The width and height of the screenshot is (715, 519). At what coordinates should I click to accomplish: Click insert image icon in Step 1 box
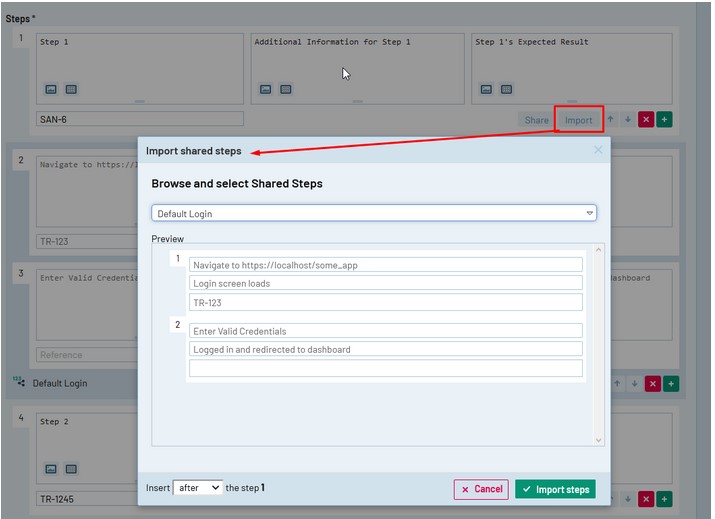(51, 89)
